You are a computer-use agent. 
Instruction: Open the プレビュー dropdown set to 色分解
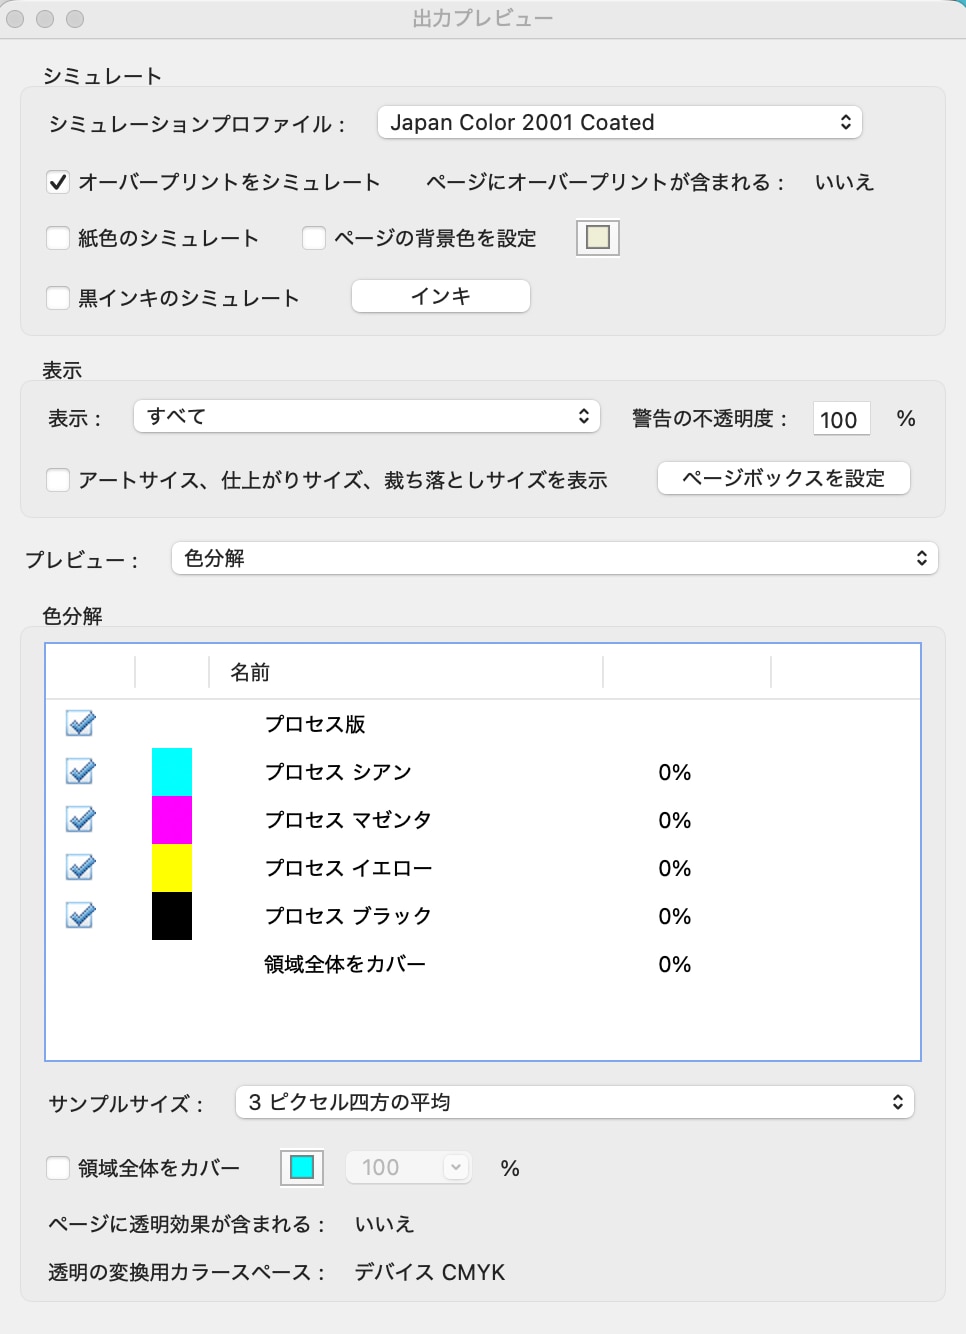click(554, 558)
